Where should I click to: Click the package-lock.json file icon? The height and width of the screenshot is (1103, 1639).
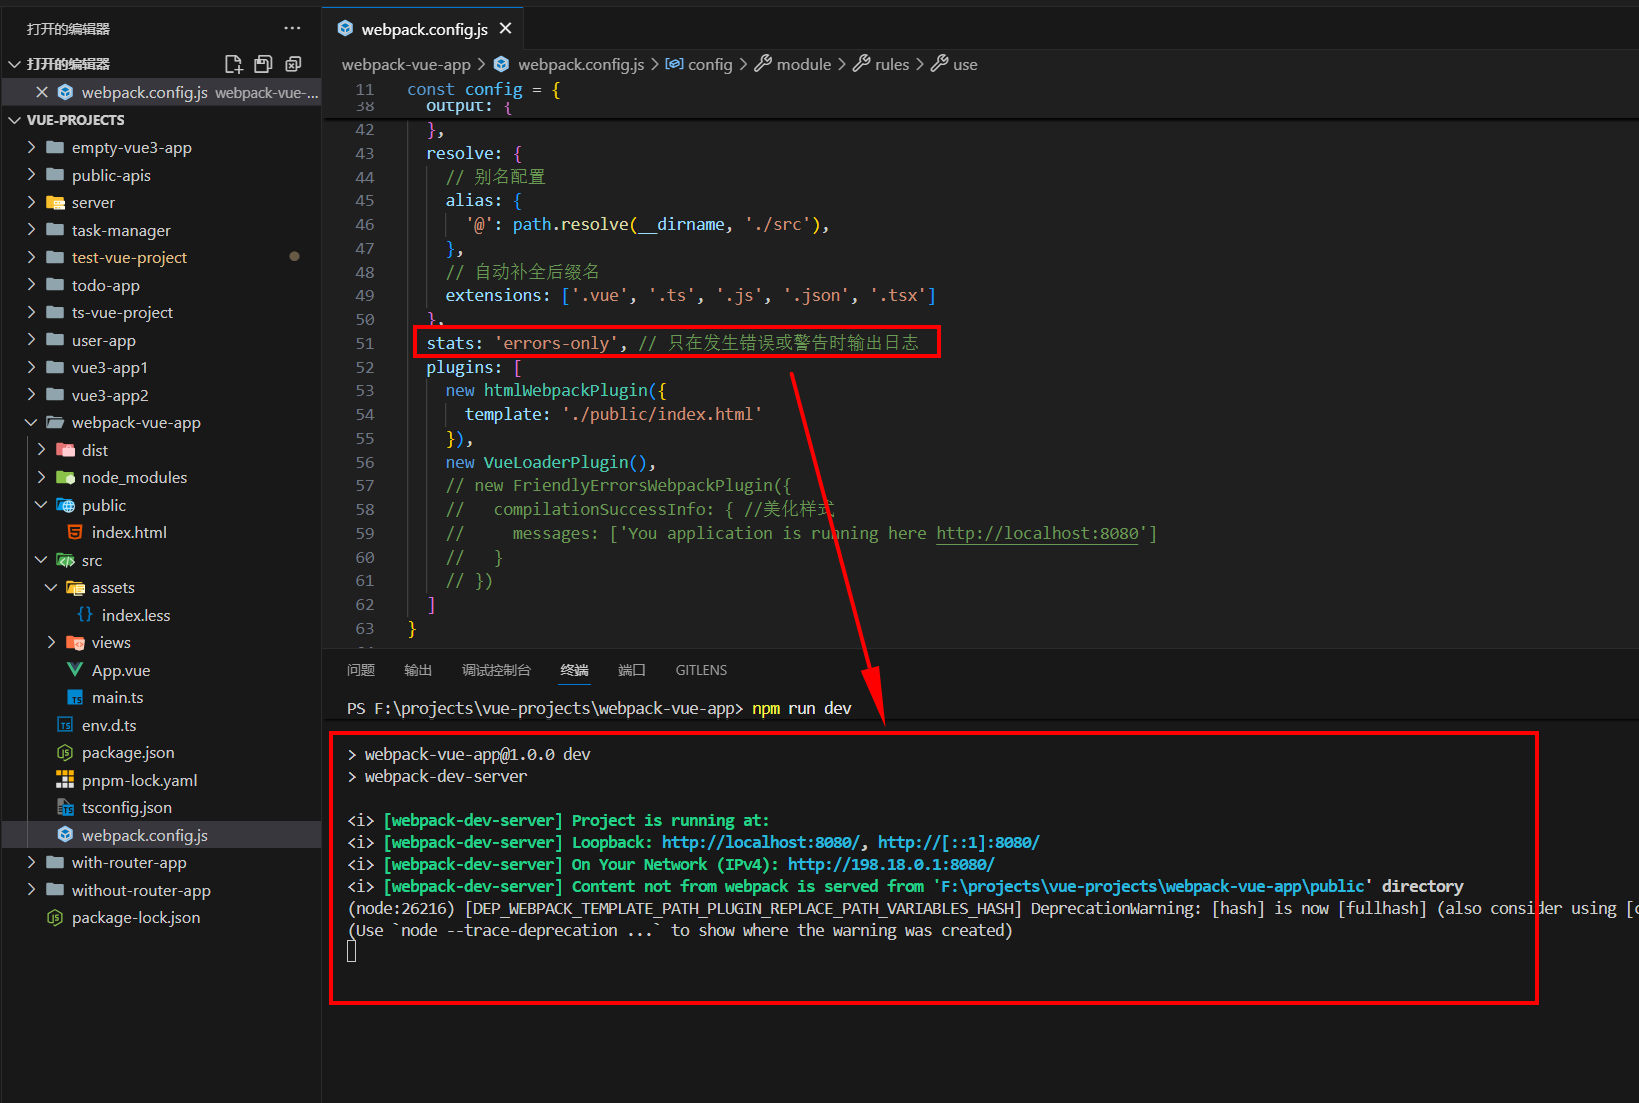click(55, 917)
